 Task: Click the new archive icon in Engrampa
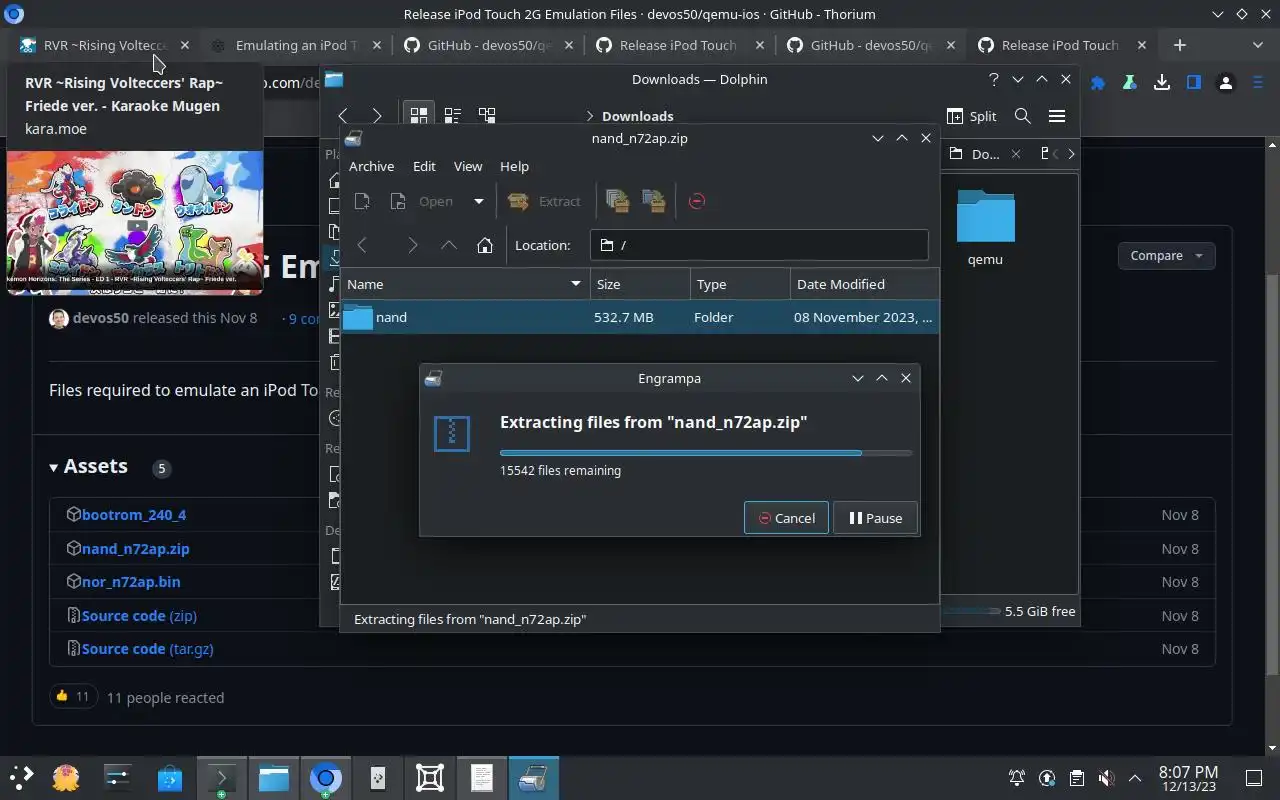pyautogui.click(x=362, y=201)
